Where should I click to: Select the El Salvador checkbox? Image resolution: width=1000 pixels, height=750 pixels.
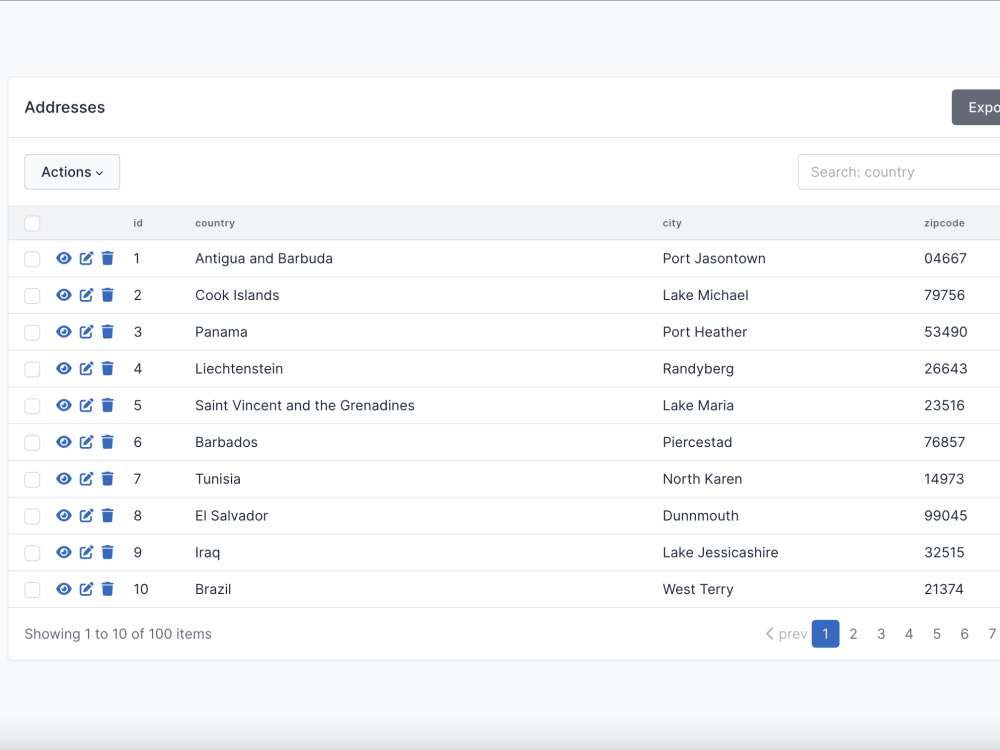click(32, 516)
